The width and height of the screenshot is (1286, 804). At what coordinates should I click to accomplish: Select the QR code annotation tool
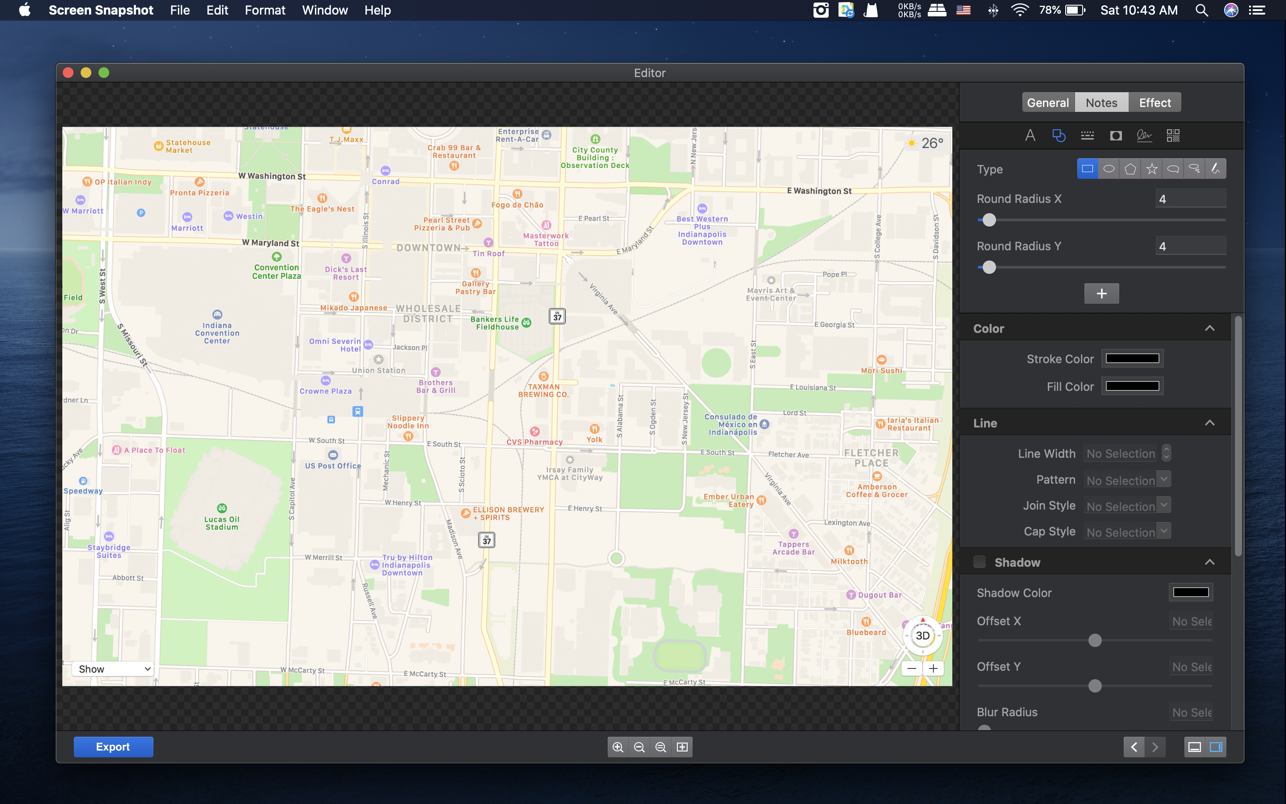click(1172, 135)
